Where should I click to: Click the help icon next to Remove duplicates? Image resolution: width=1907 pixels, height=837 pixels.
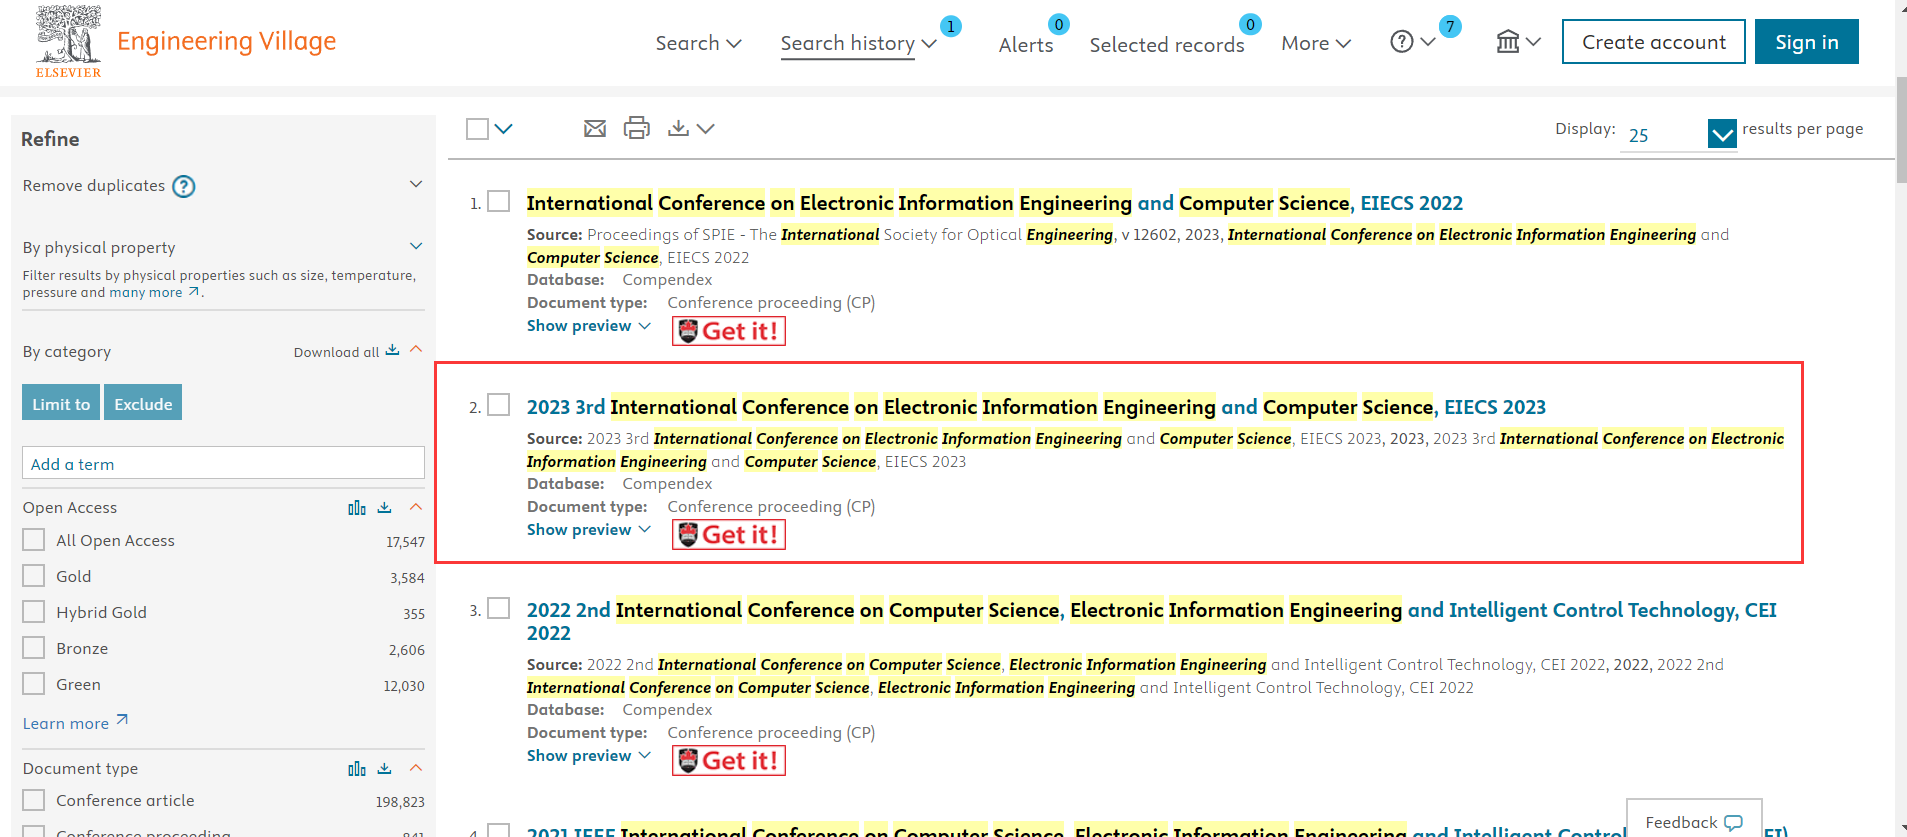tap(184, 186)
